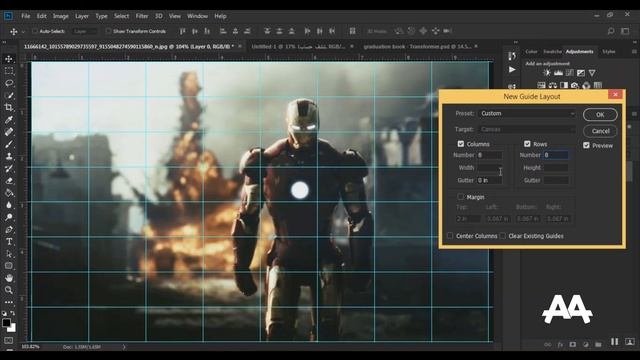Viewport: 640px width, 360px height.
Task: Toggle the Columns checkbox
Action: point(461,144)
